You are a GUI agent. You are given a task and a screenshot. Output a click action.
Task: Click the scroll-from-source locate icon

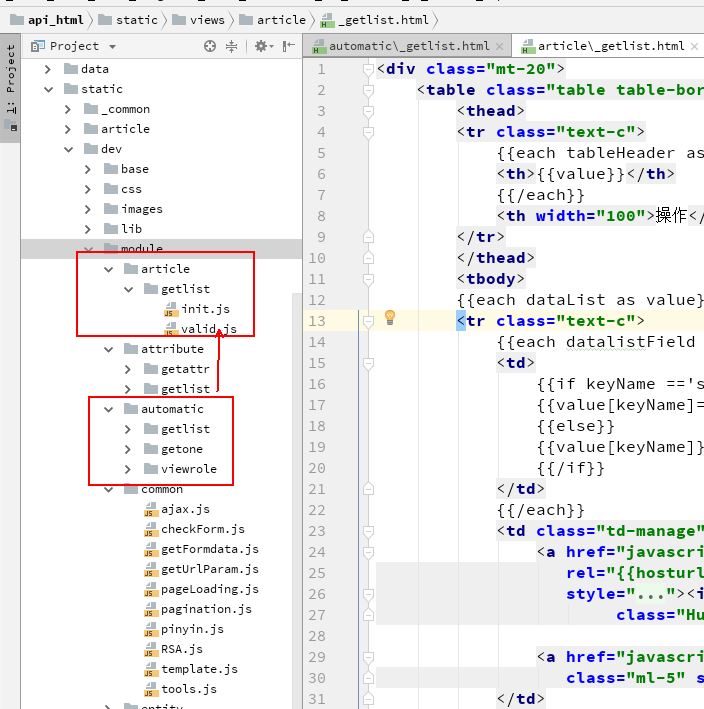(210, 46)
